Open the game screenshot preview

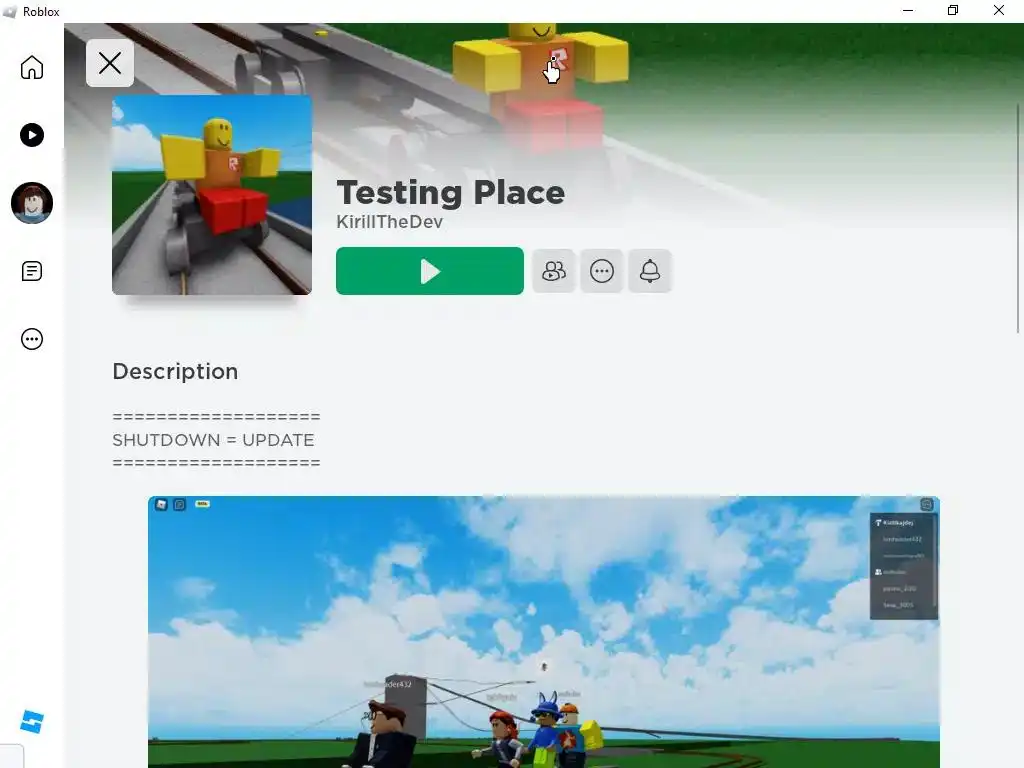click(x=543, y=632)
